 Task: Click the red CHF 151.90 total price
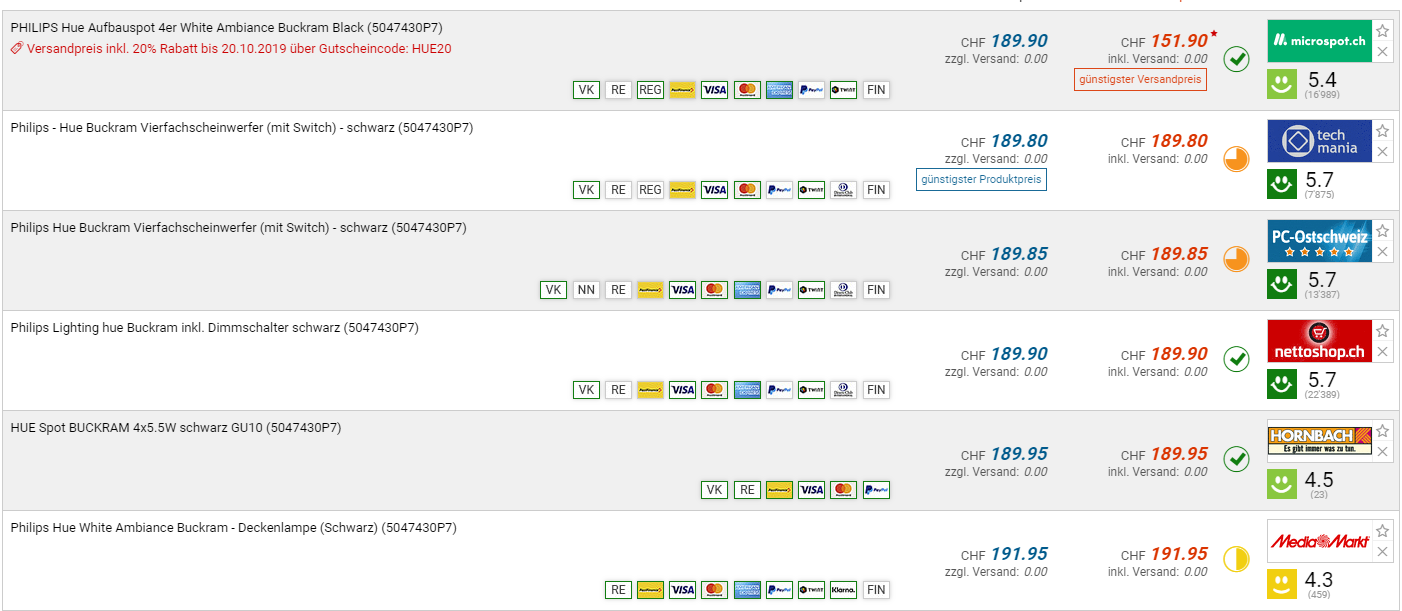tap(1178, 41)
